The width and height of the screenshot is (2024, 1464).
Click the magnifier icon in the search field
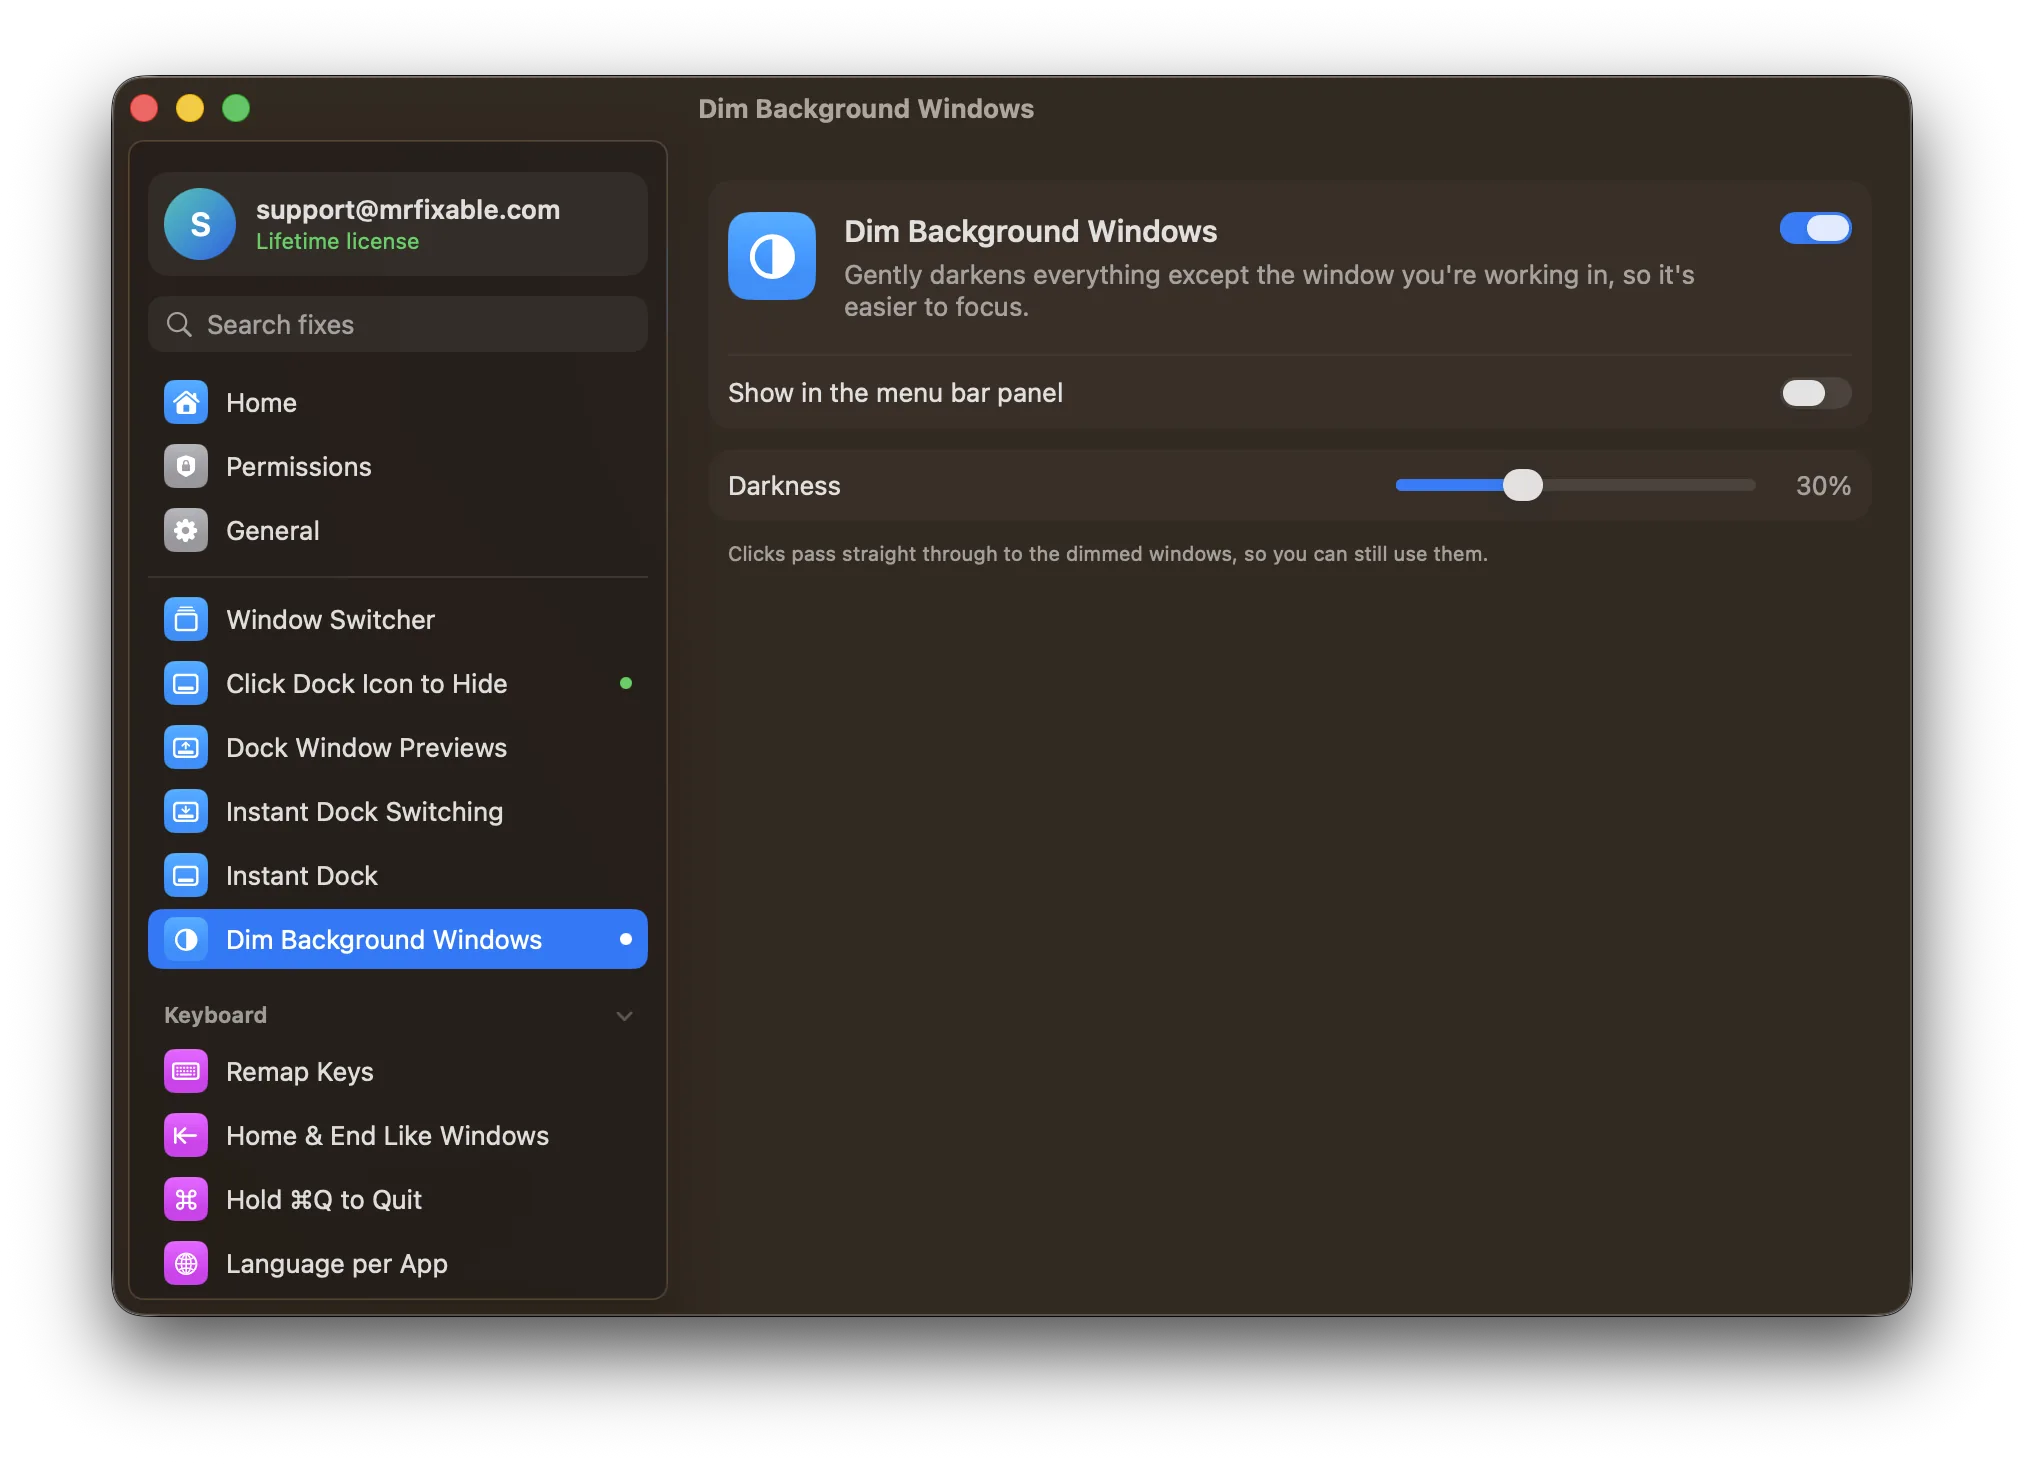point(179,325)
